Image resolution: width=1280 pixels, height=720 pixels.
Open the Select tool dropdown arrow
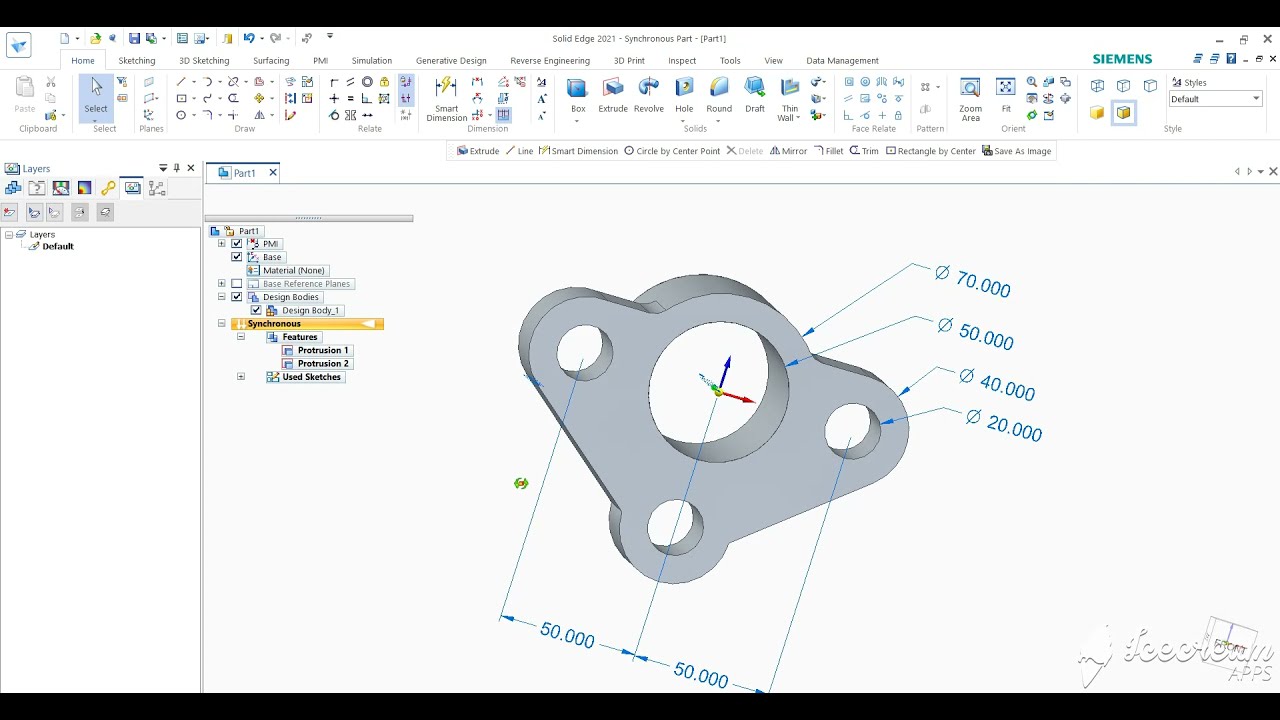click(96, 121)
